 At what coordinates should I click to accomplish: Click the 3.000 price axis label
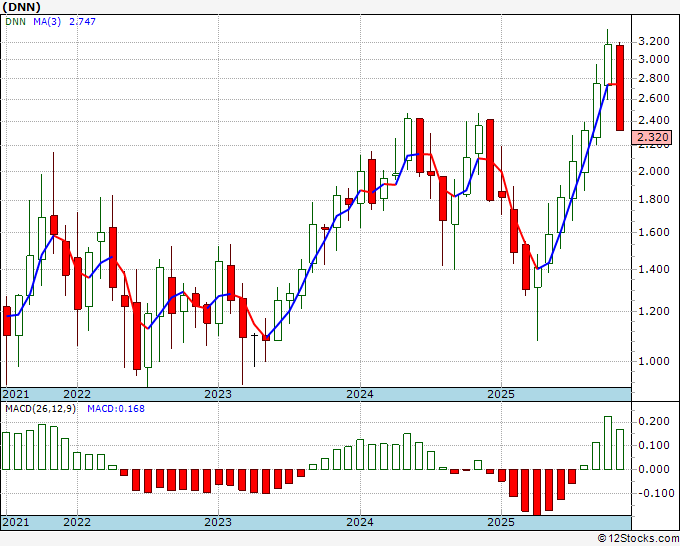tap(654, 59)
